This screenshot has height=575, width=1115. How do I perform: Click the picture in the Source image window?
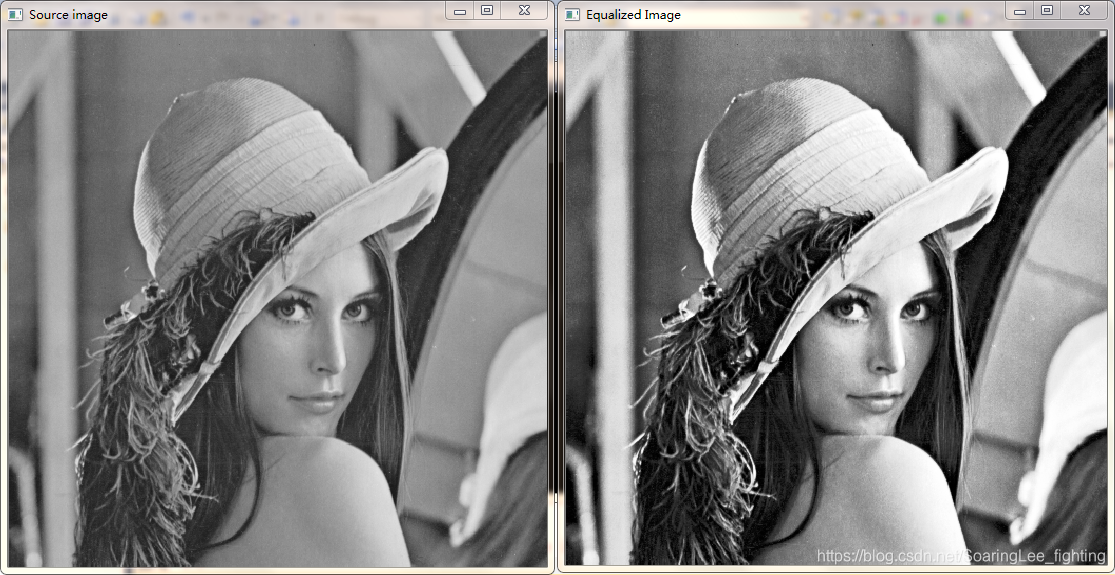[277, 299]
